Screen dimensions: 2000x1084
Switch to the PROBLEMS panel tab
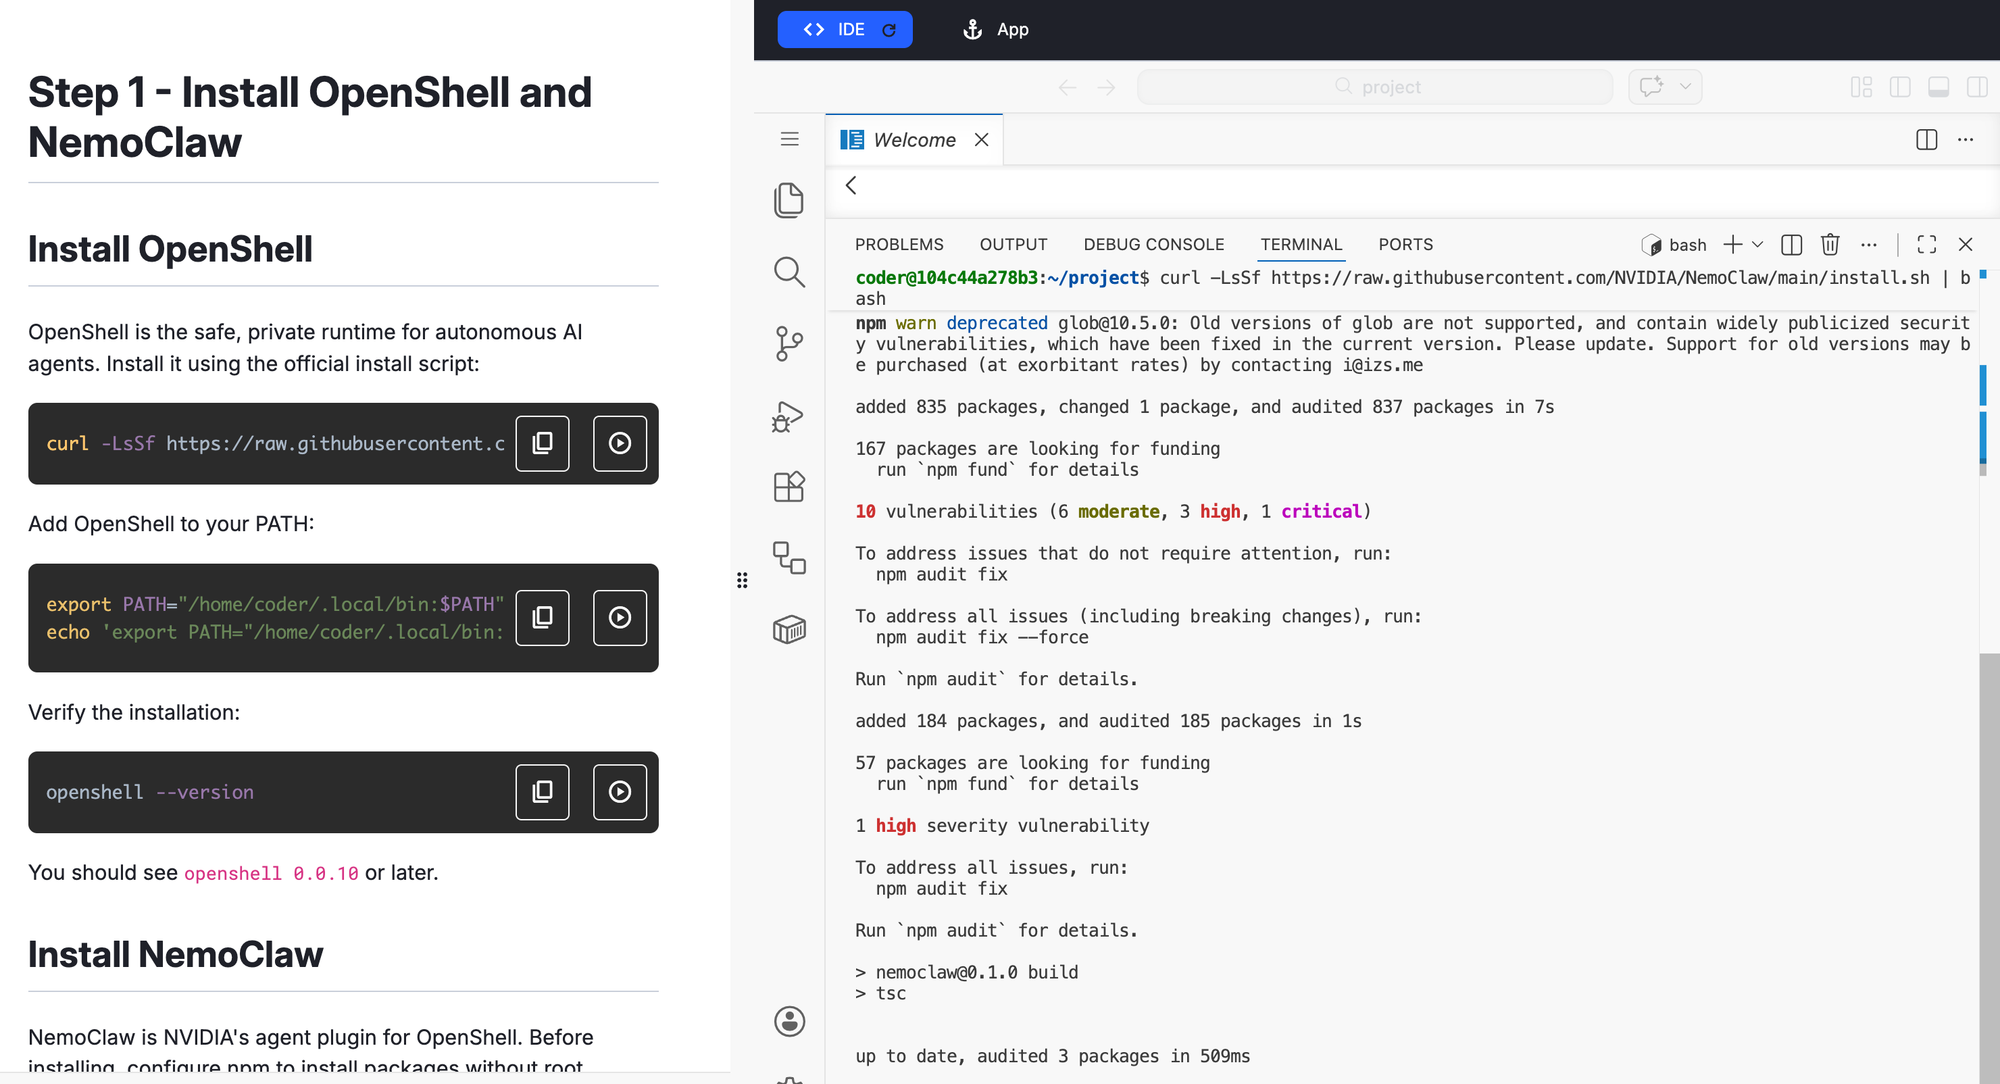coord(898,245)
